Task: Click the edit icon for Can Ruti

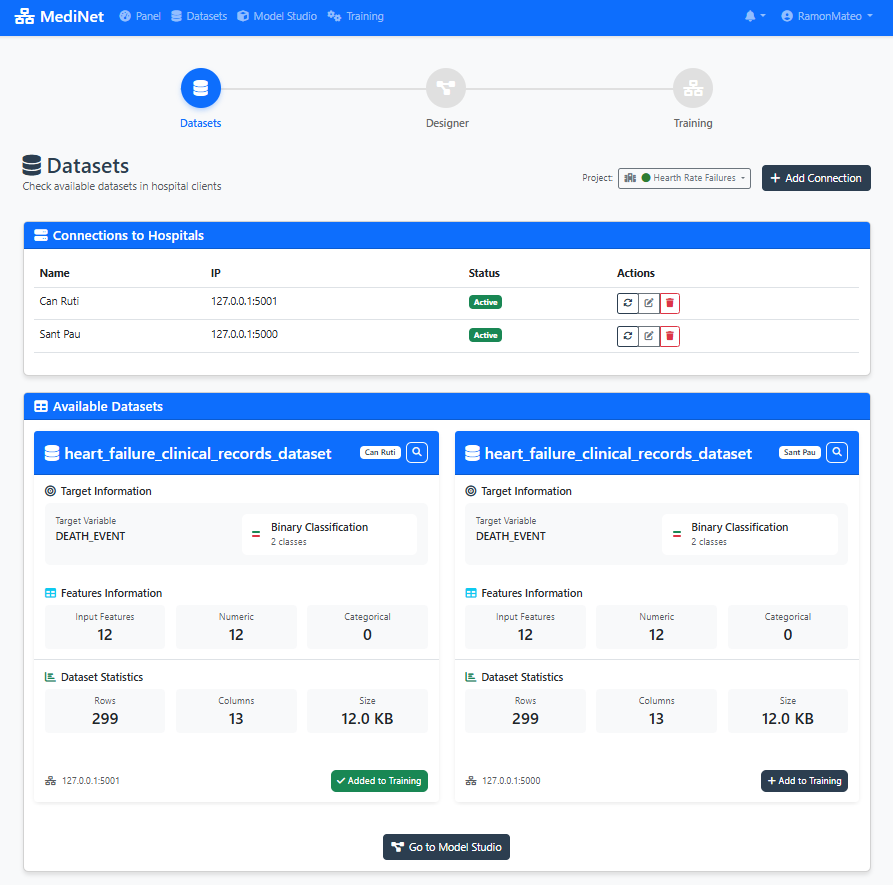Action: point(649,303)
